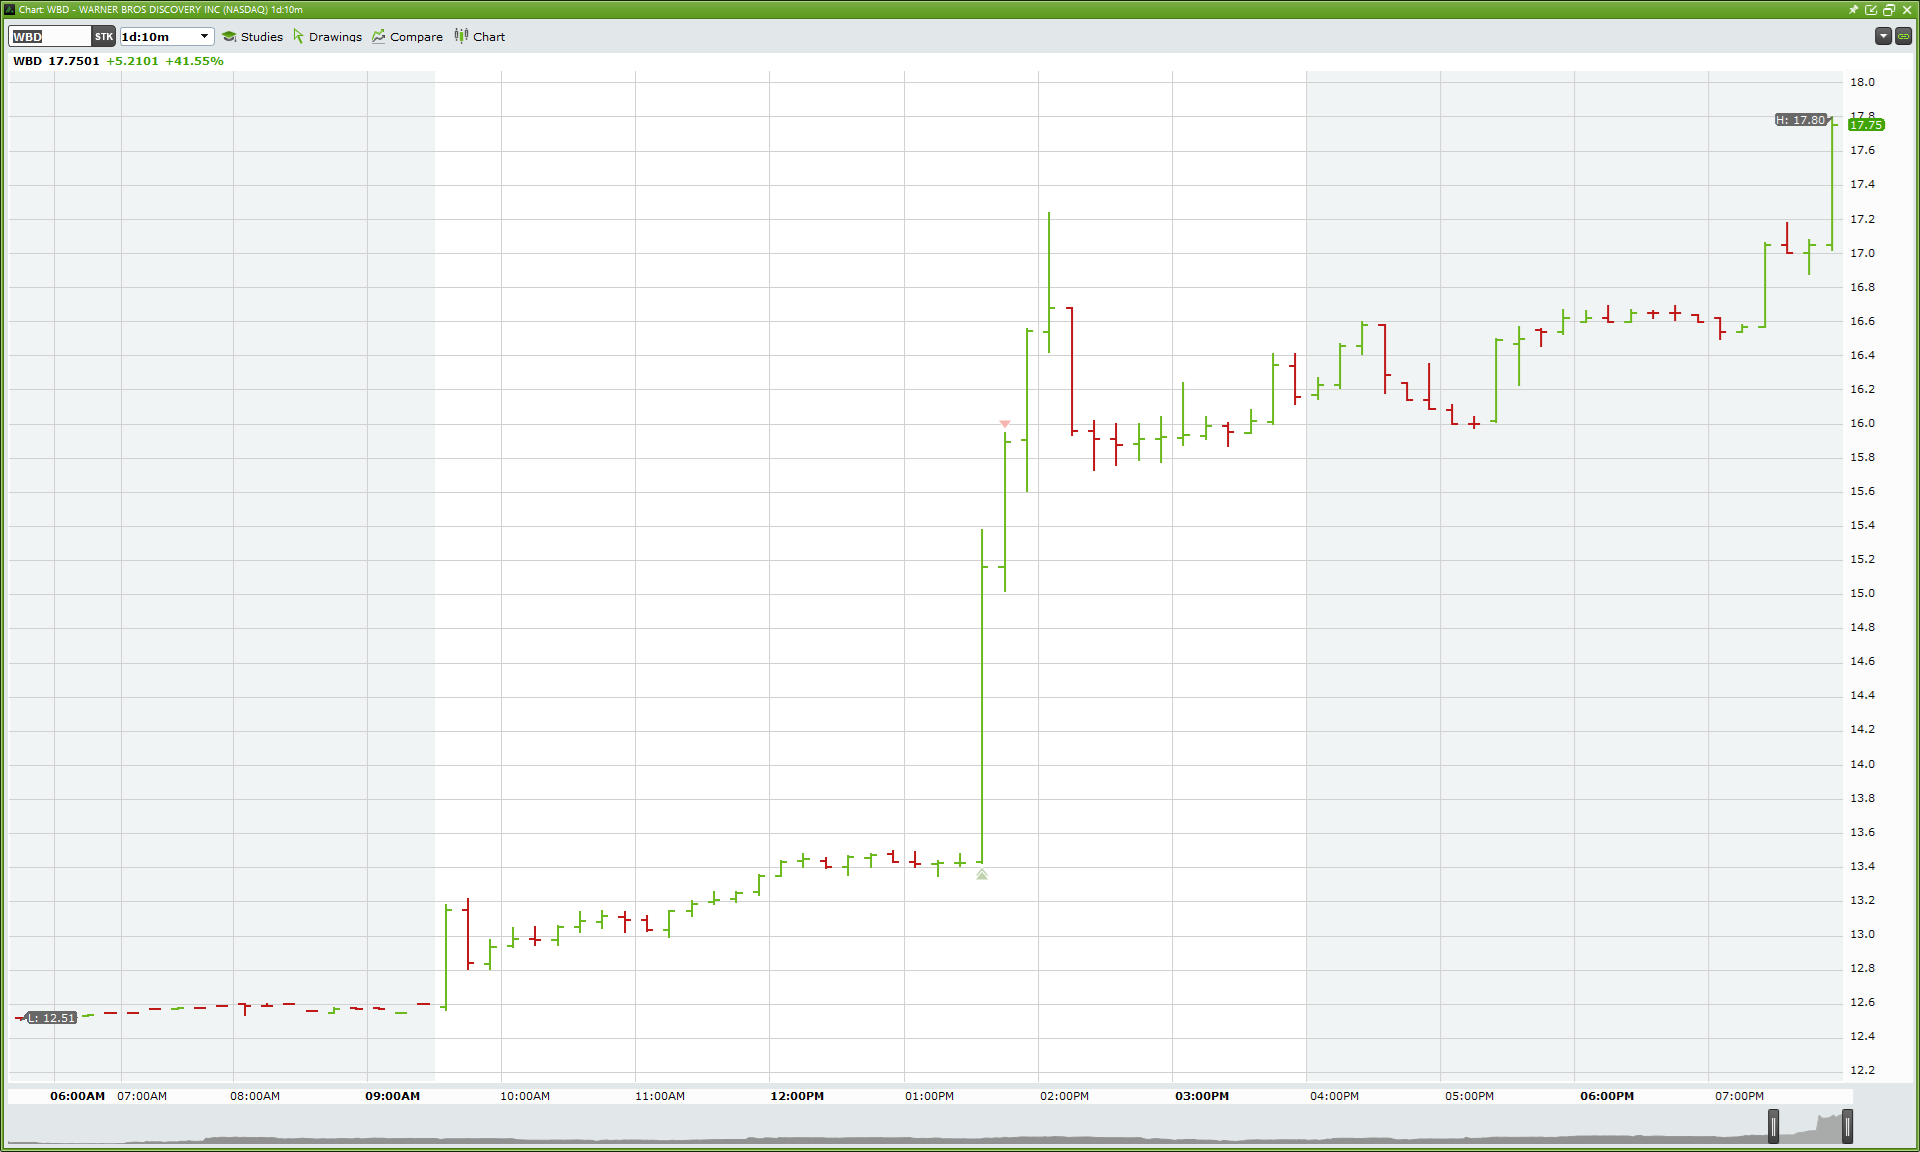The image size is (1920, 1152).
Task: Toggle the green link symbol button
Action: click(x=1904, y=36)
